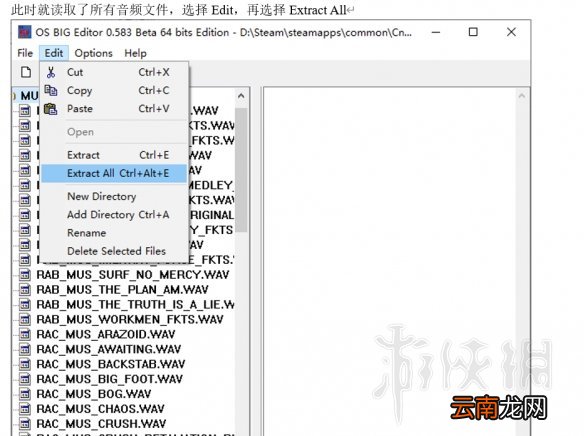This screenshot has width=584, height=436.
Task: Click file icon beside RAB_MUS_THE_PLAN_AM.WAV
Action: point(25,290)
